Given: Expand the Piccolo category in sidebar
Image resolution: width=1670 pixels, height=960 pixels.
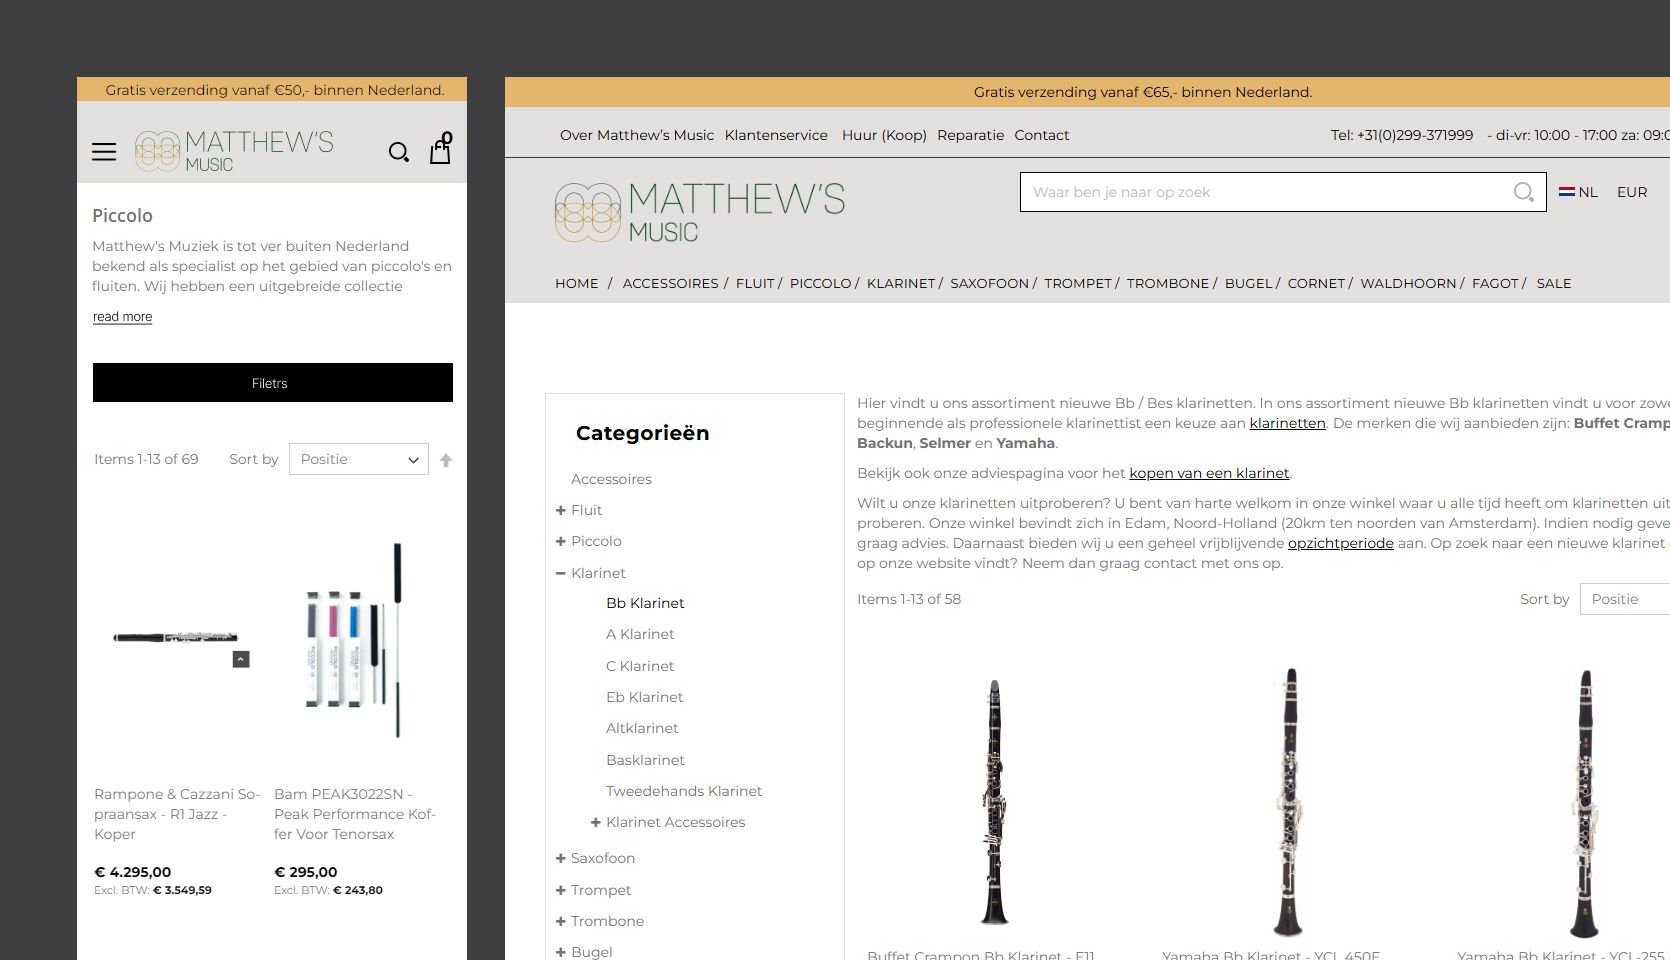Looking at the screenshot, I should [x=561, y=541].
